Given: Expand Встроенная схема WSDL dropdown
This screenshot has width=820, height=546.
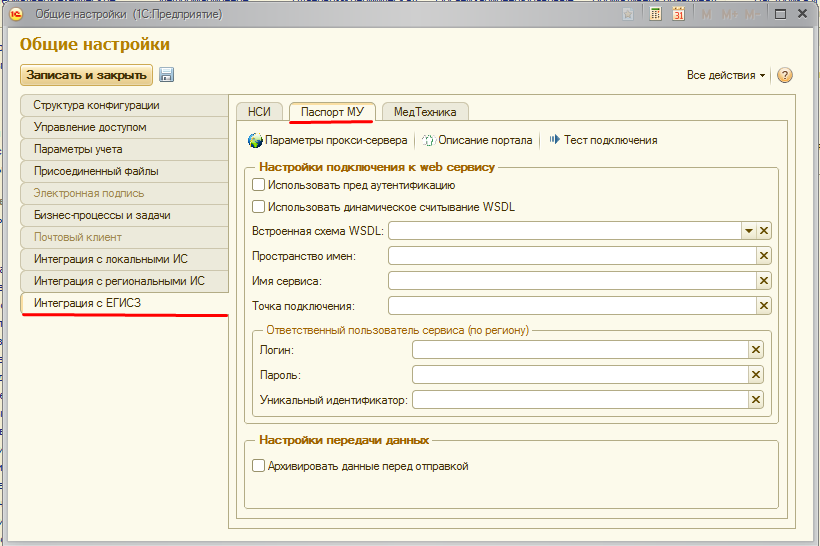Looking at the screenshot, I should pos(747,231).
